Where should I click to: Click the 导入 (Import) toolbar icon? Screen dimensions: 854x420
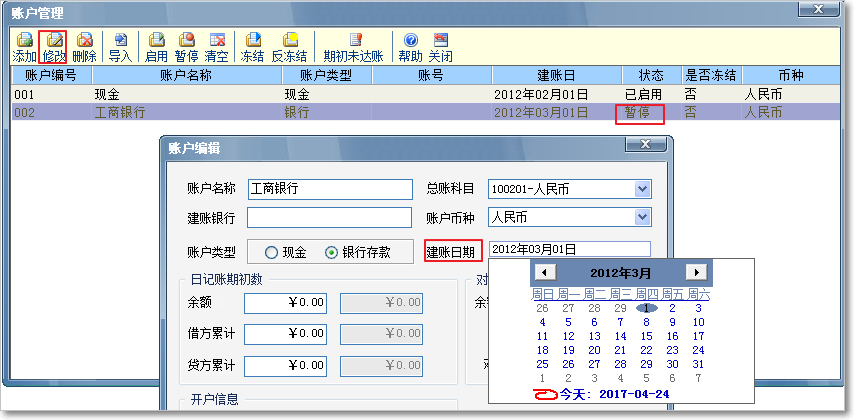[x=120, y=47]
